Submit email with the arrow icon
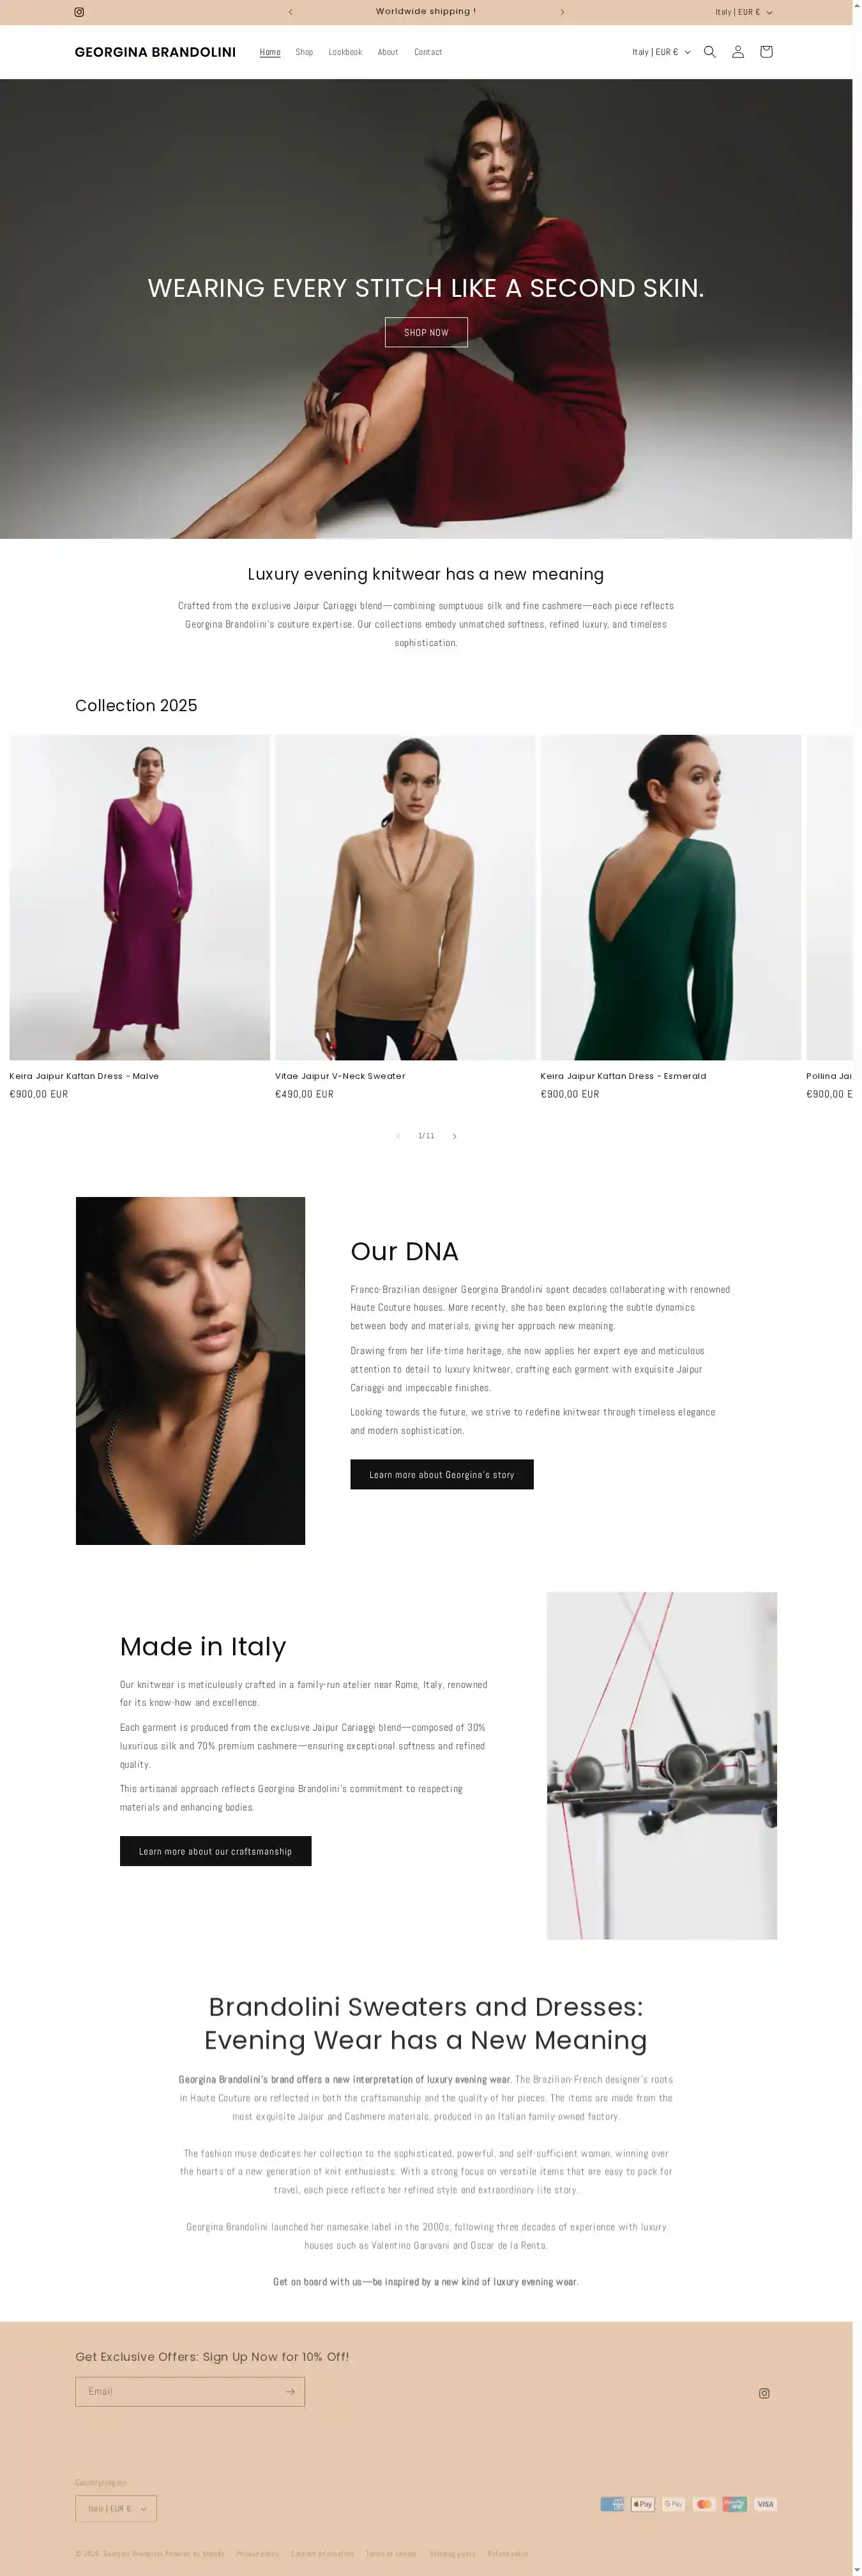 (290, 2391)
